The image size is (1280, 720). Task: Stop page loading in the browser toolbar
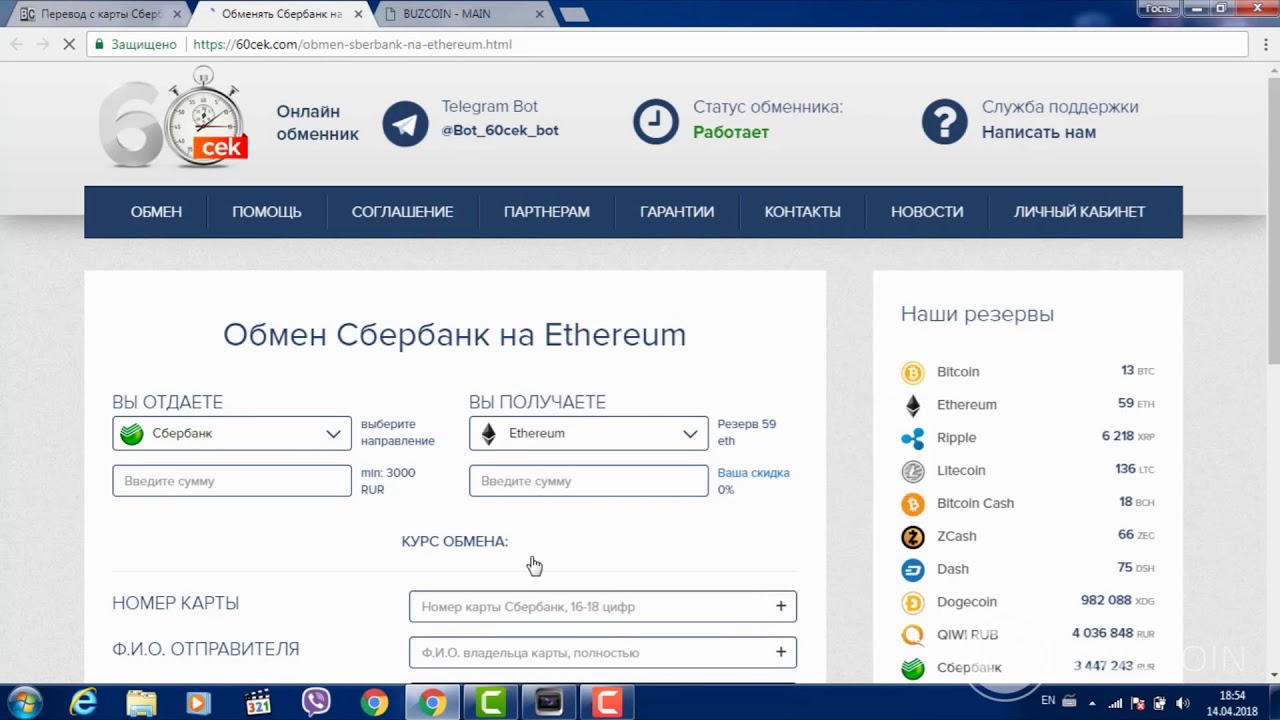(69, 44)
